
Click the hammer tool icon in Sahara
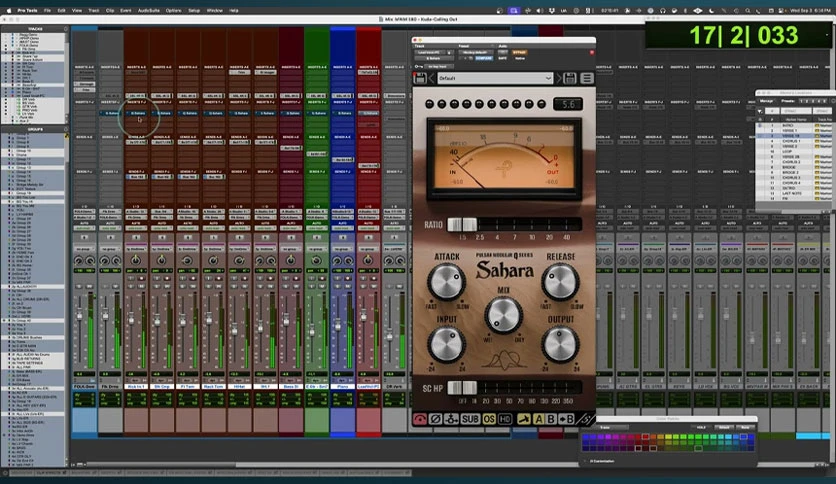(x=524, y=419)
